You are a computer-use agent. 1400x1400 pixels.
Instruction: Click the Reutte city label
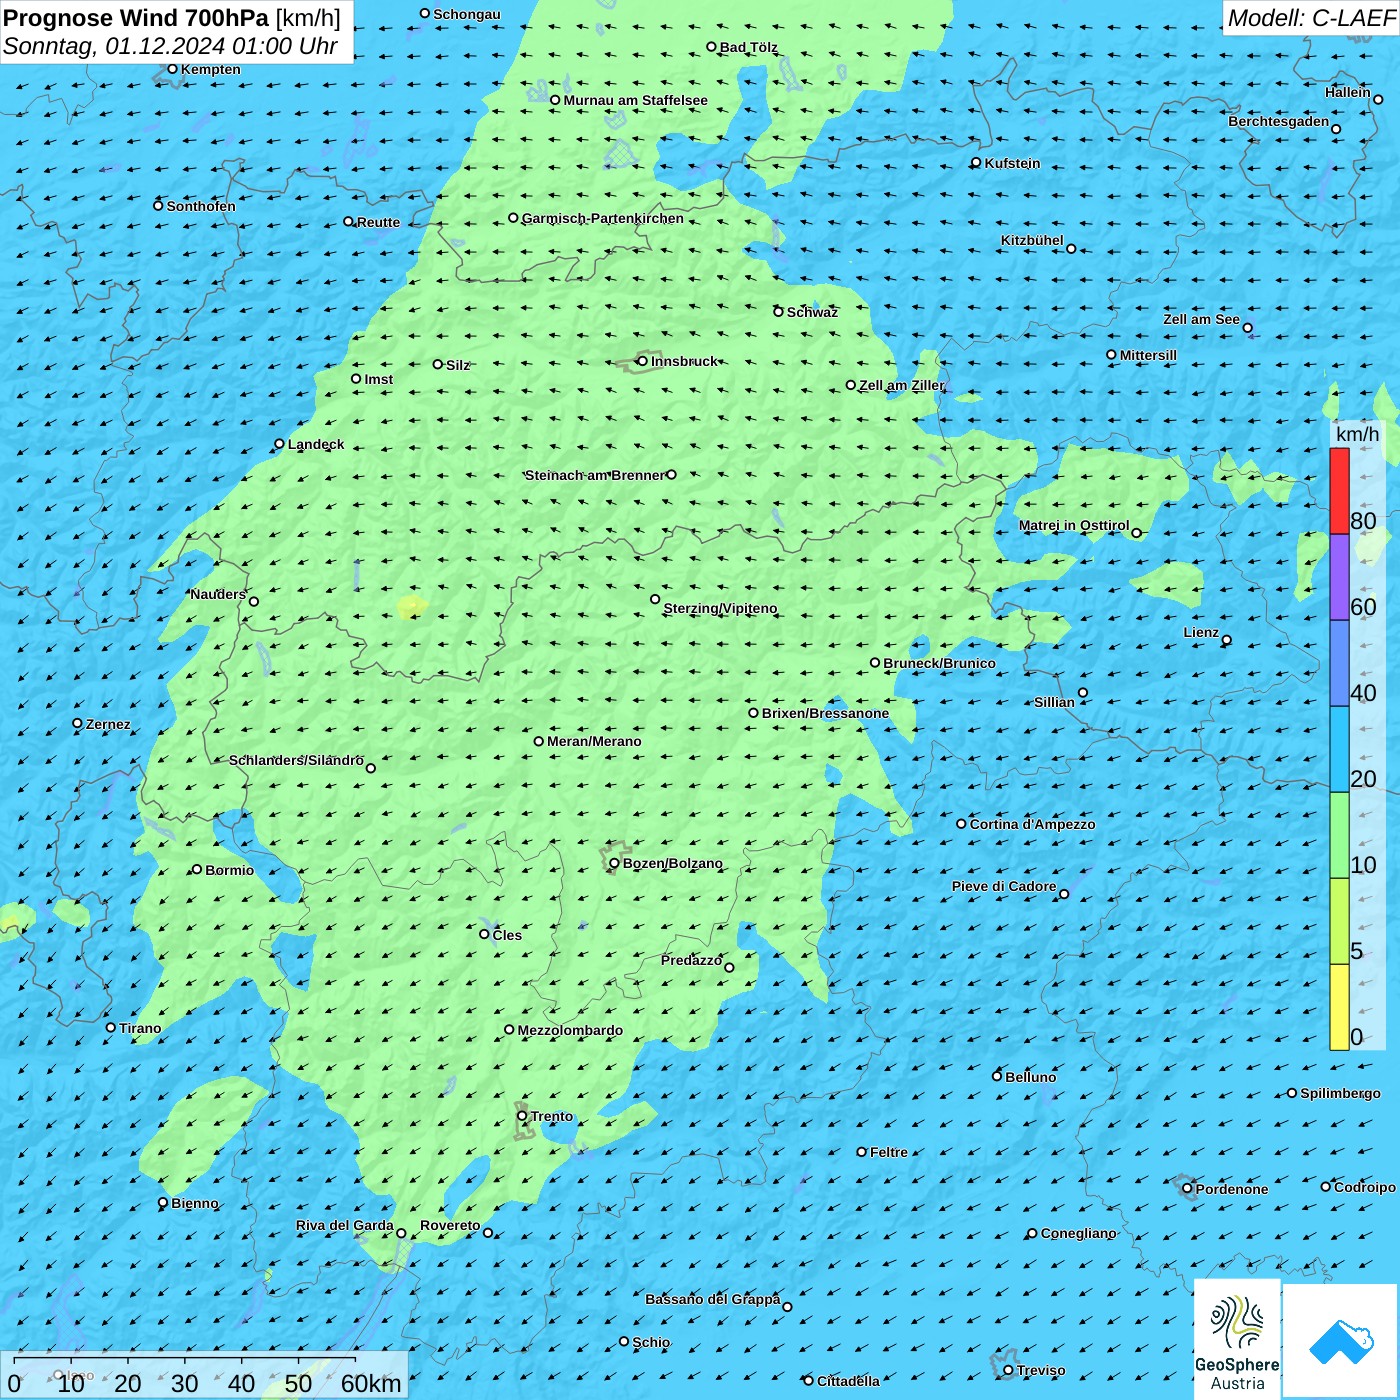(x=378, y=222)
